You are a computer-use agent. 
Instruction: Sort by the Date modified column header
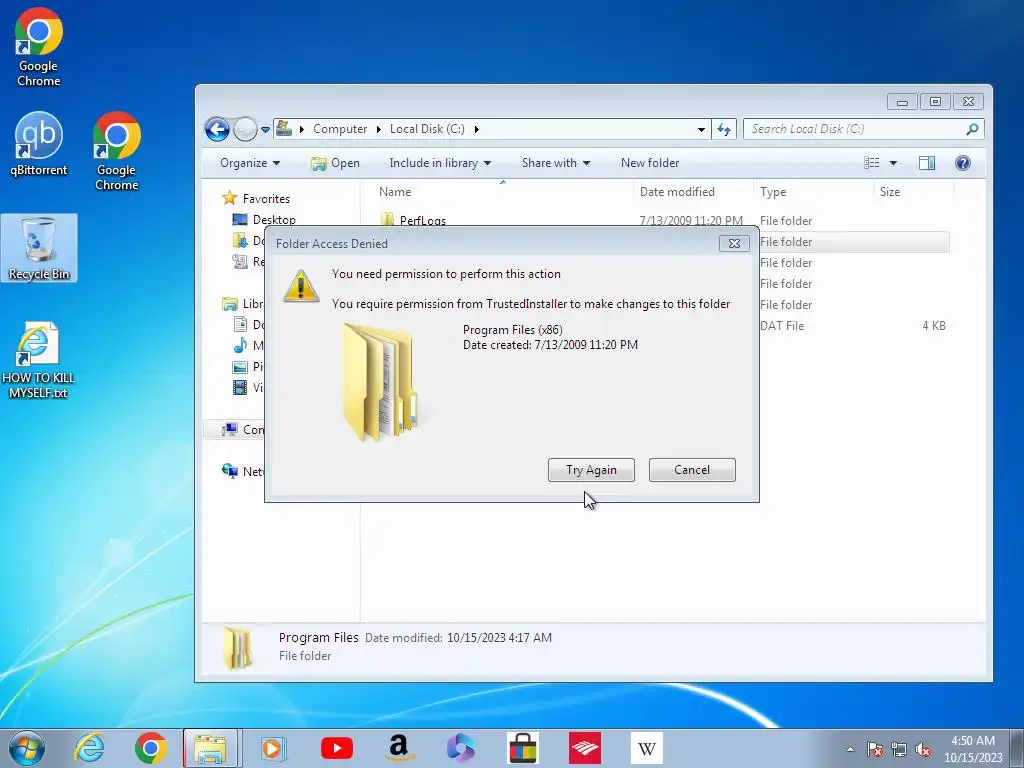click(x=677, y=191)
